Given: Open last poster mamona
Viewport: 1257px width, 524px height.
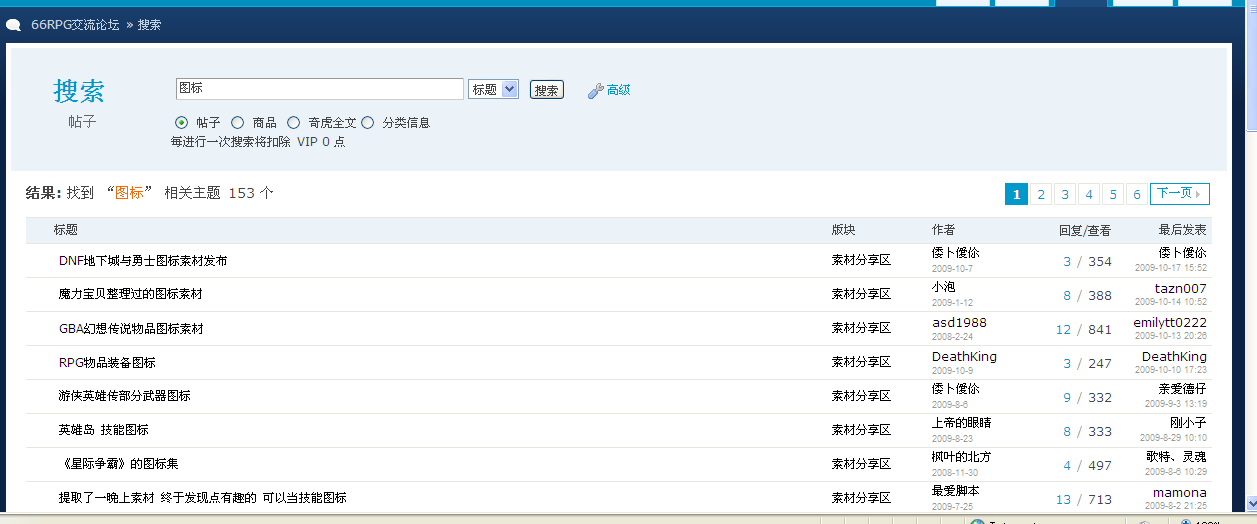Looking at the screenshot, I should [x=1180, y=492].
